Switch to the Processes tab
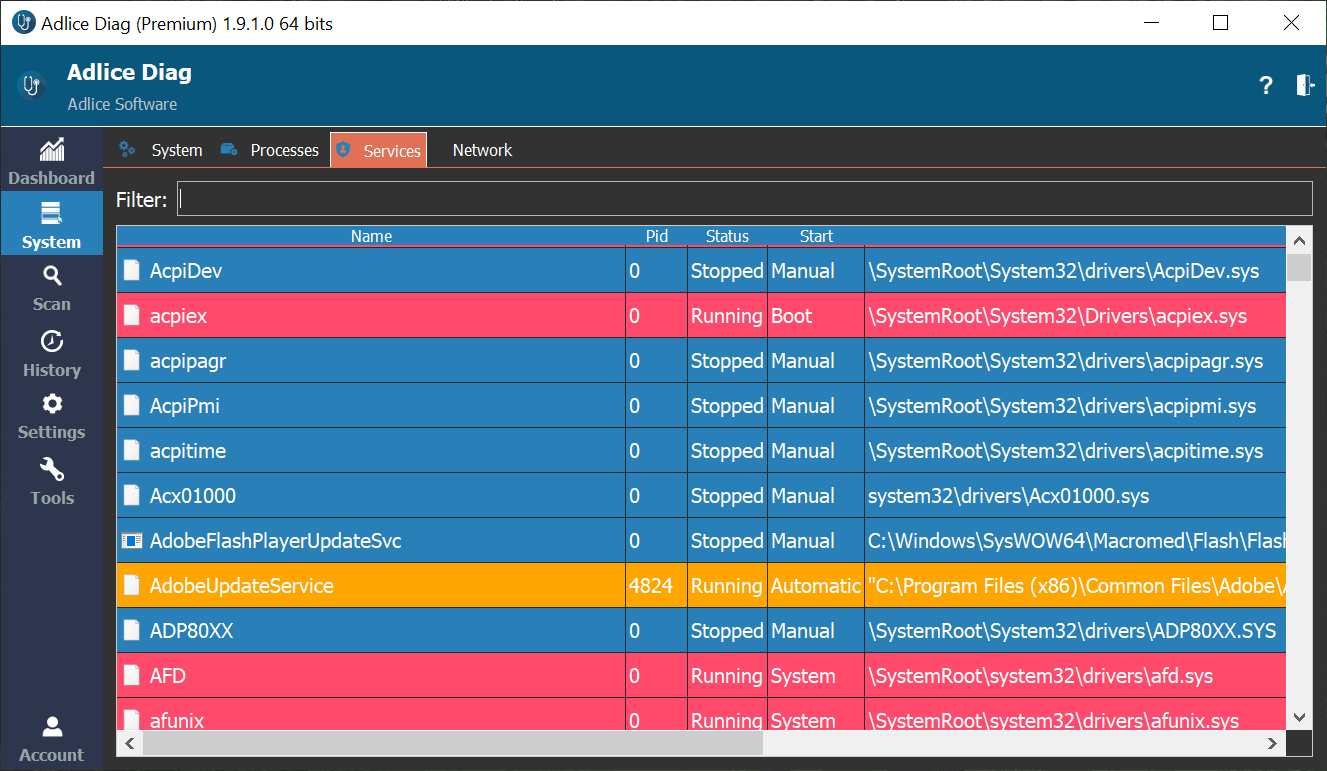The width and height of the screenshot is (1327, 771). point(284,150)
